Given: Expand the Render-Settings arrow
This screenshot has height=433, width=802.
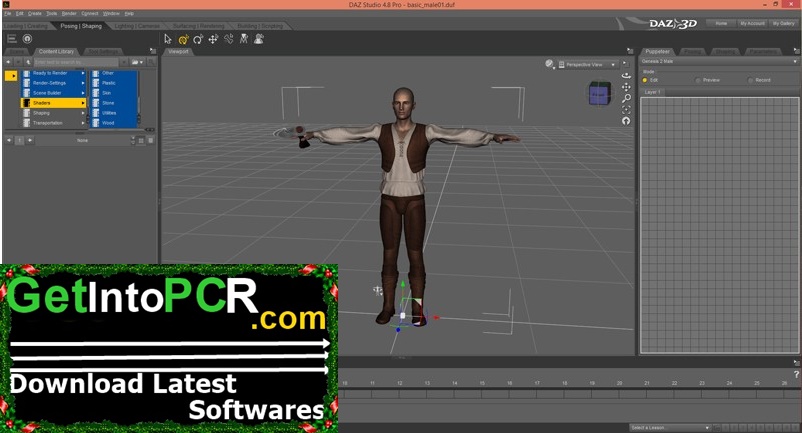Looking at the screenshot, I should pos(83,83).
